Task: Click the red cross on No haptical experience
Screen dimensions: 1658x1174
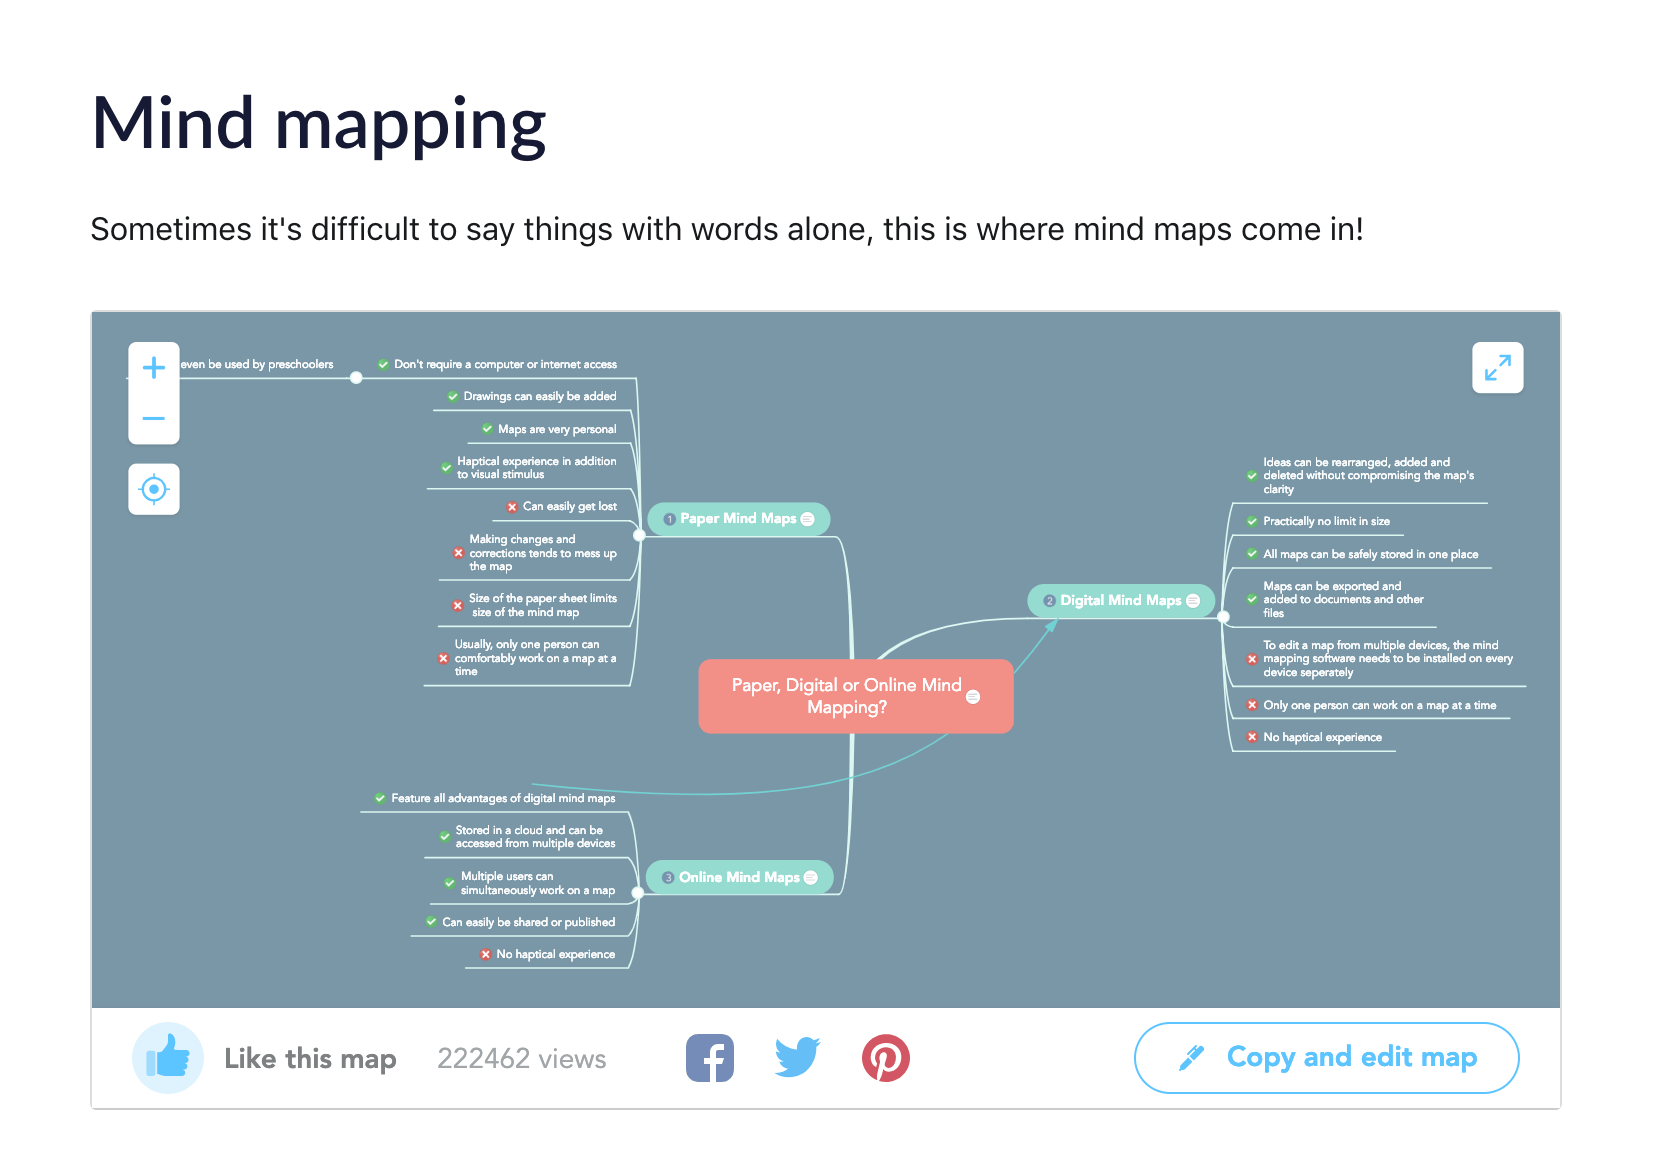Action: [485, 953]
